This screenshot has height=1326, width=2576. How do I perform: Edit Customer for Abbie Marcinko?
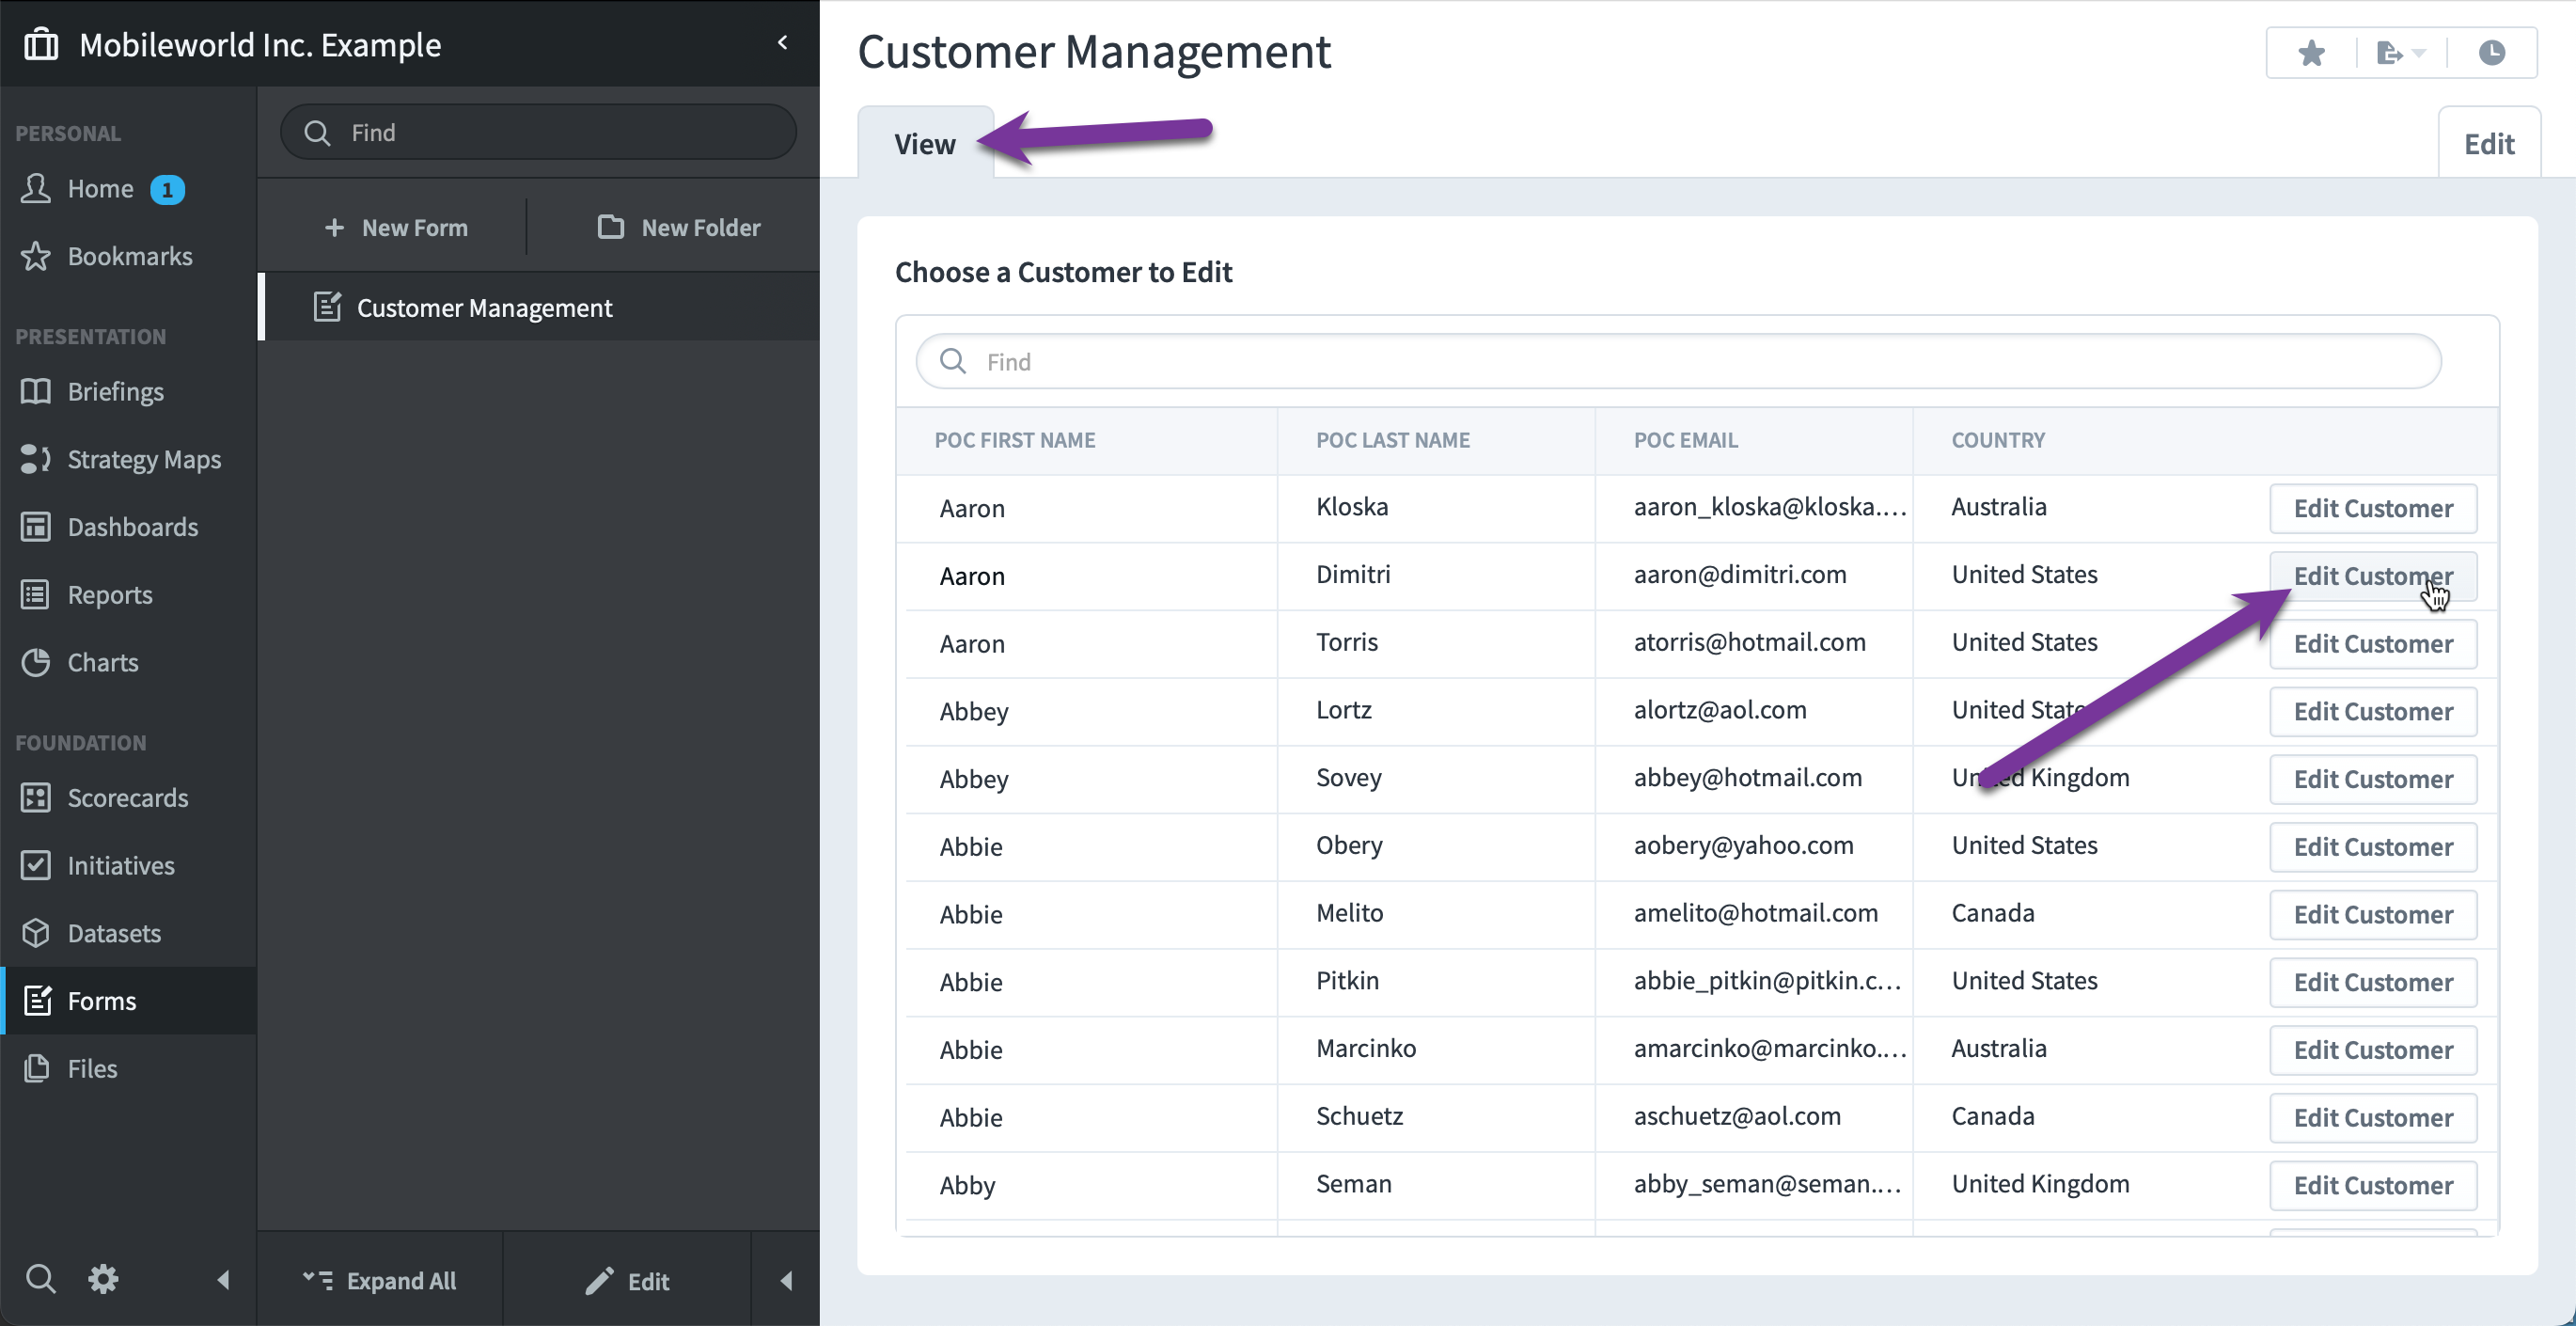2373,1050
